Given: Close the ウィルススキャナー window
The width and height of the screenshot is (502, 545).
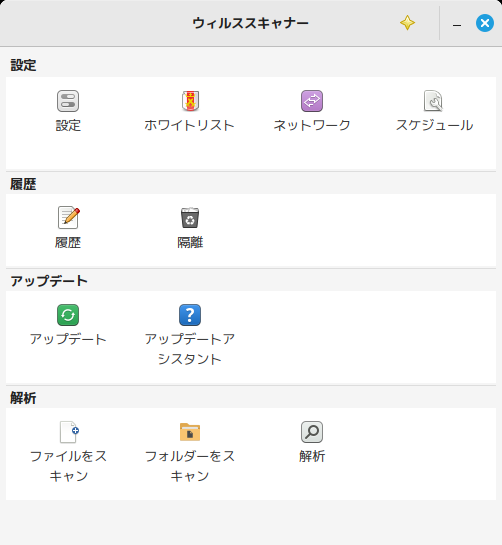Looking at the screenshot, I should click(x=485, y=23).
